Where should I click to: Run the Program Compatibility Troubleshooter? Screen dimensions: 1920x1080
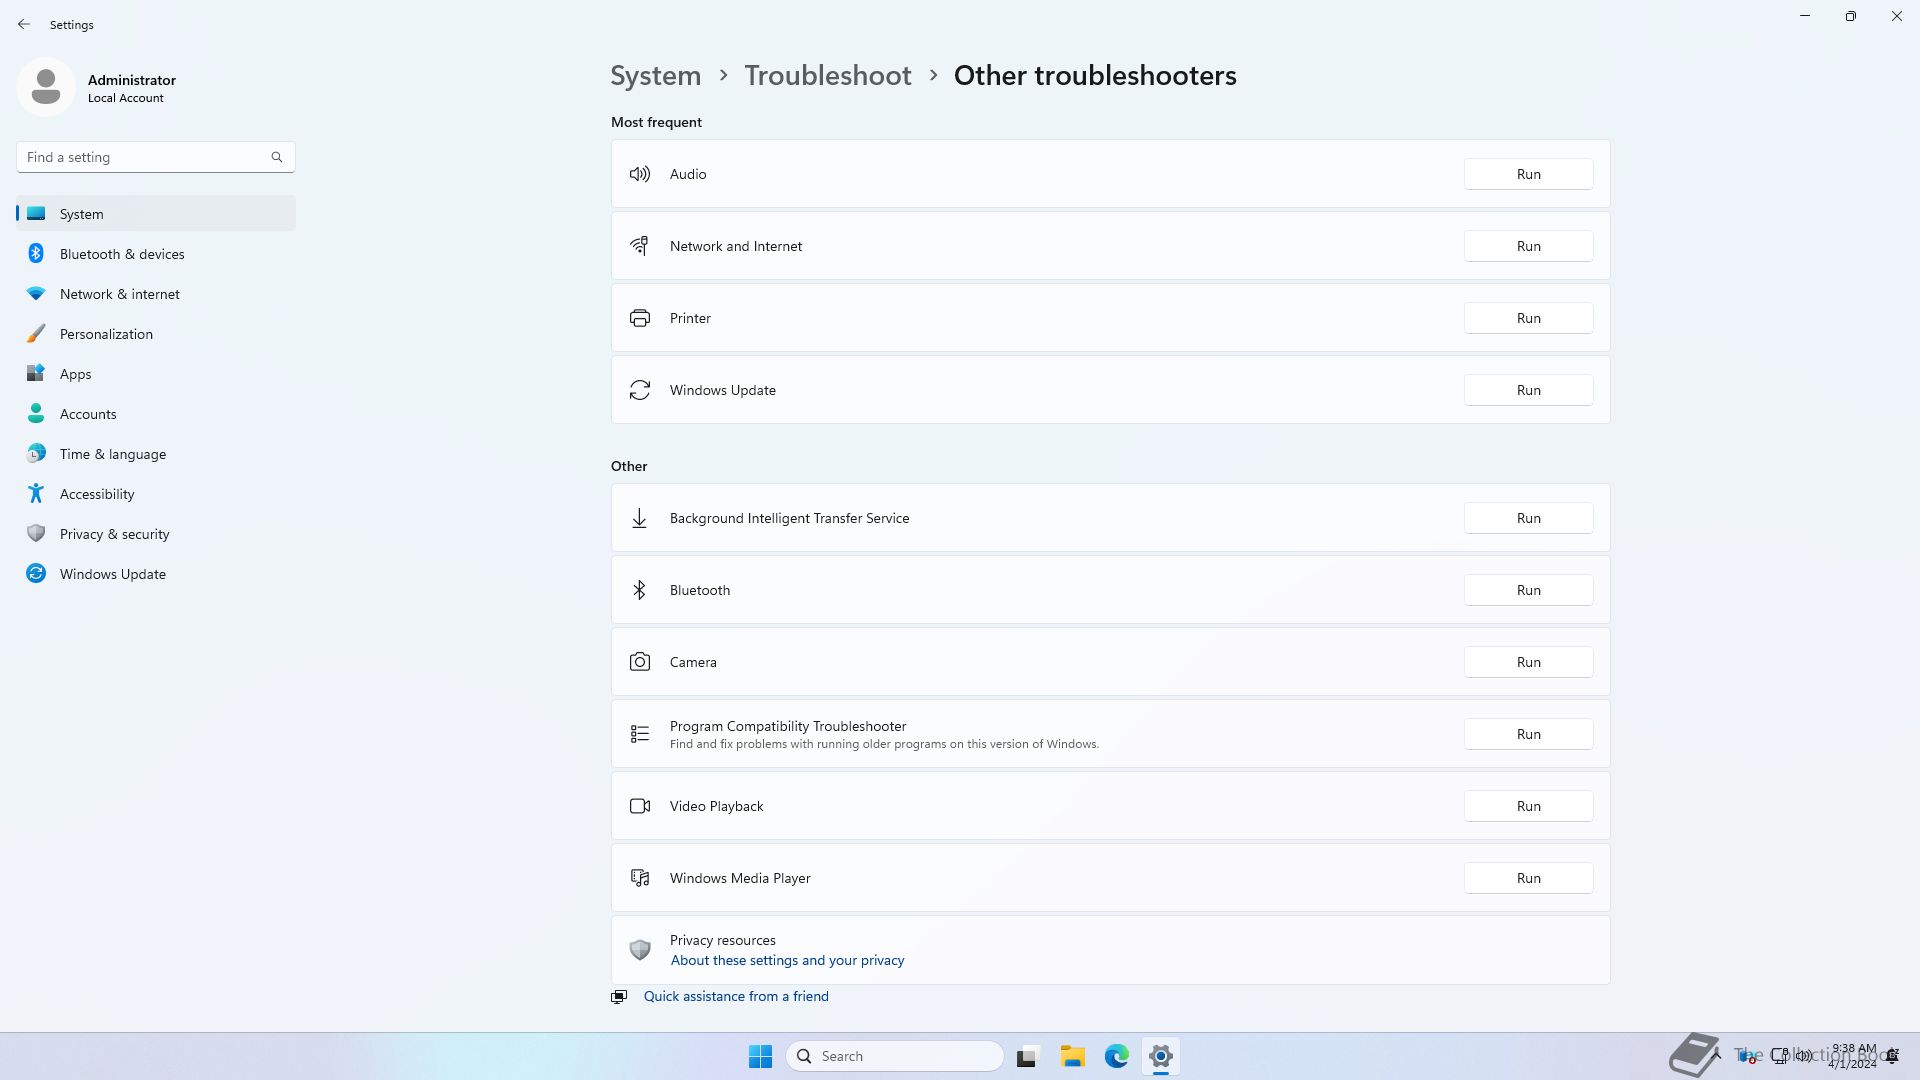click(1528, 734)
